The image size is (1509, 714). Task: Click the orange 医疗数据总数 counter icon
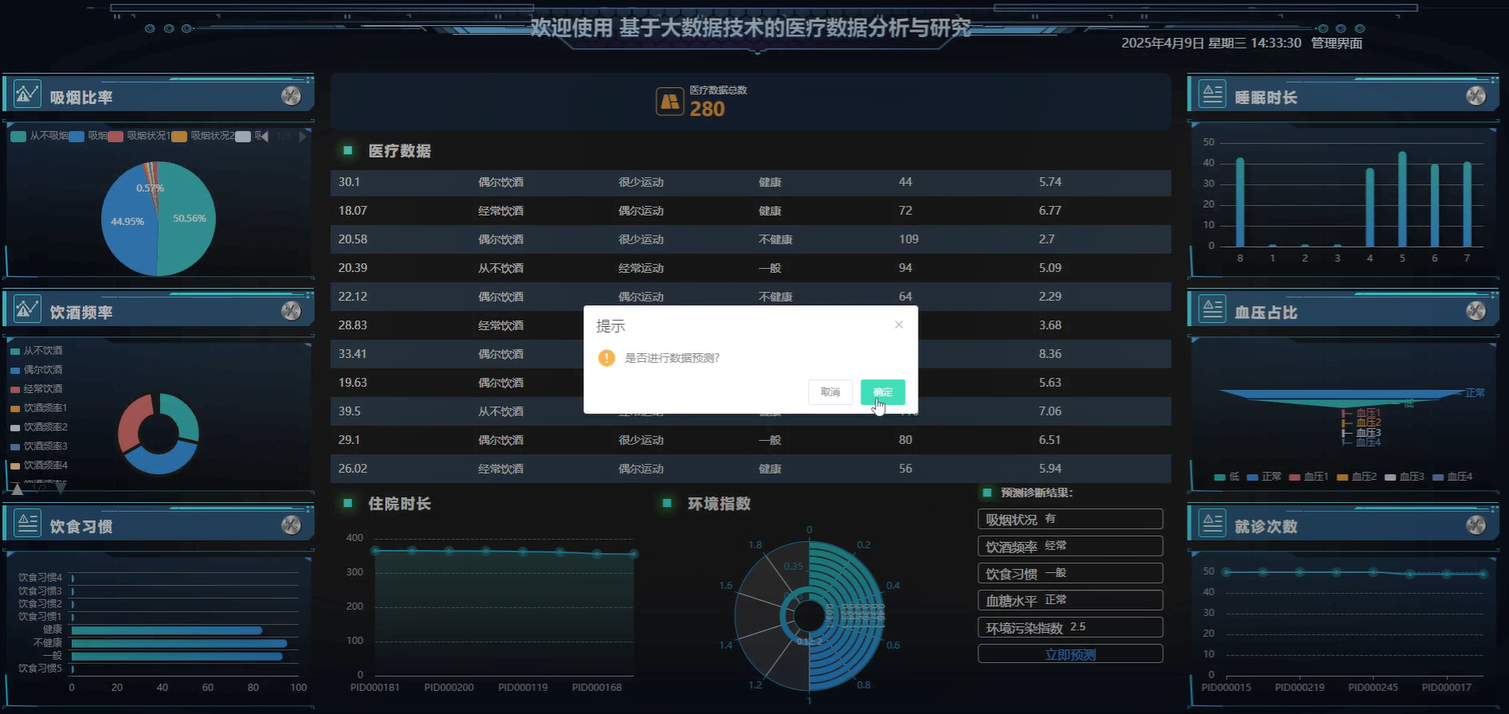pyautogui.click(x=670, y=101)
